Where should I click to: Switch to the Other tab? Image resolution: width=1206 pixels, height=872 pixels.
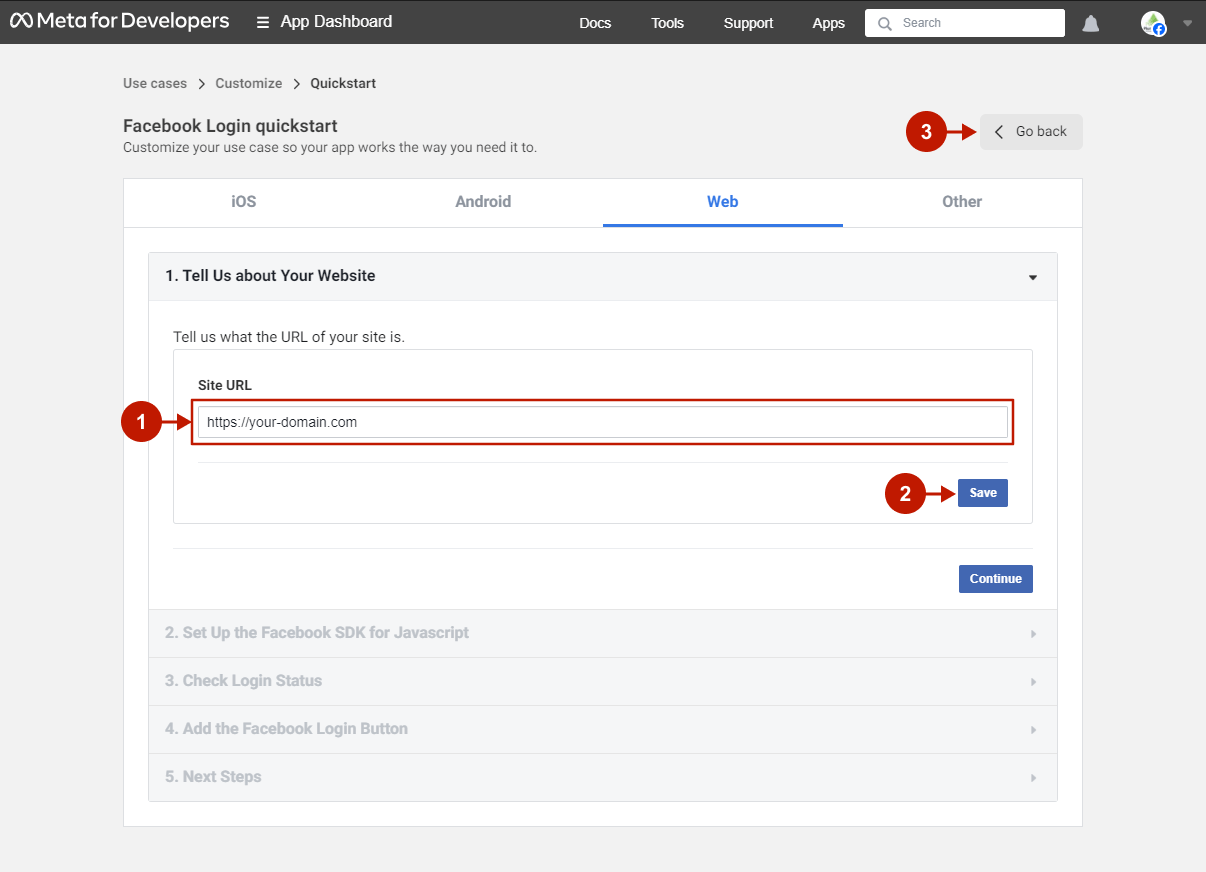962,202
